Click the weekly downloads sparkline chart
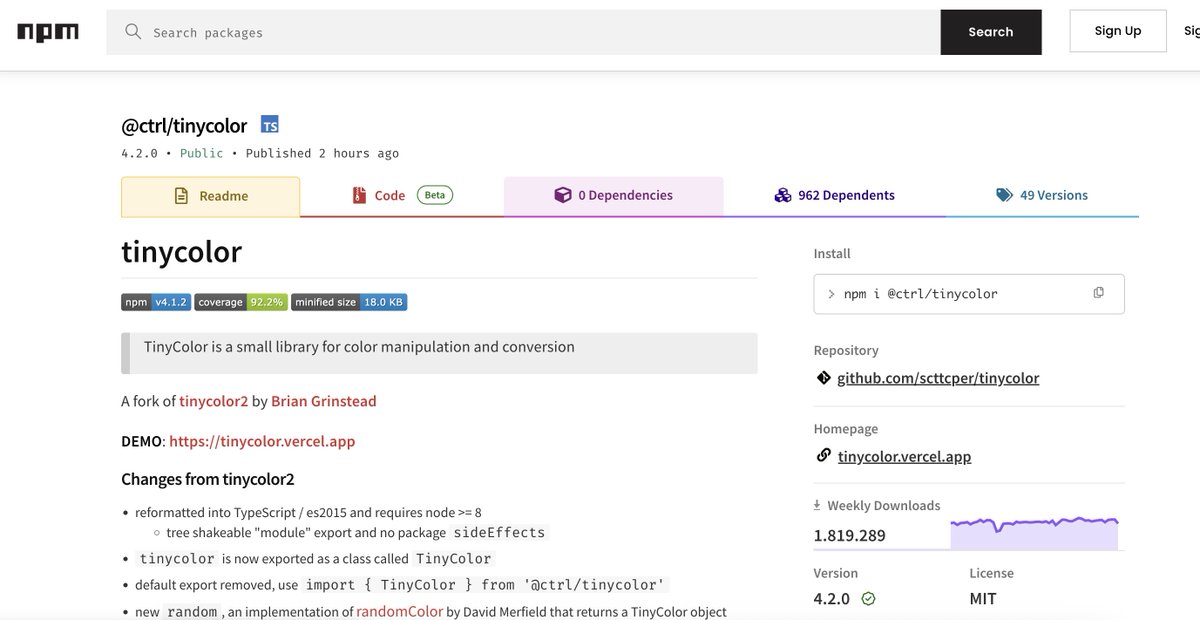Screen dimensions: 1200x620 pos(1035,533)
